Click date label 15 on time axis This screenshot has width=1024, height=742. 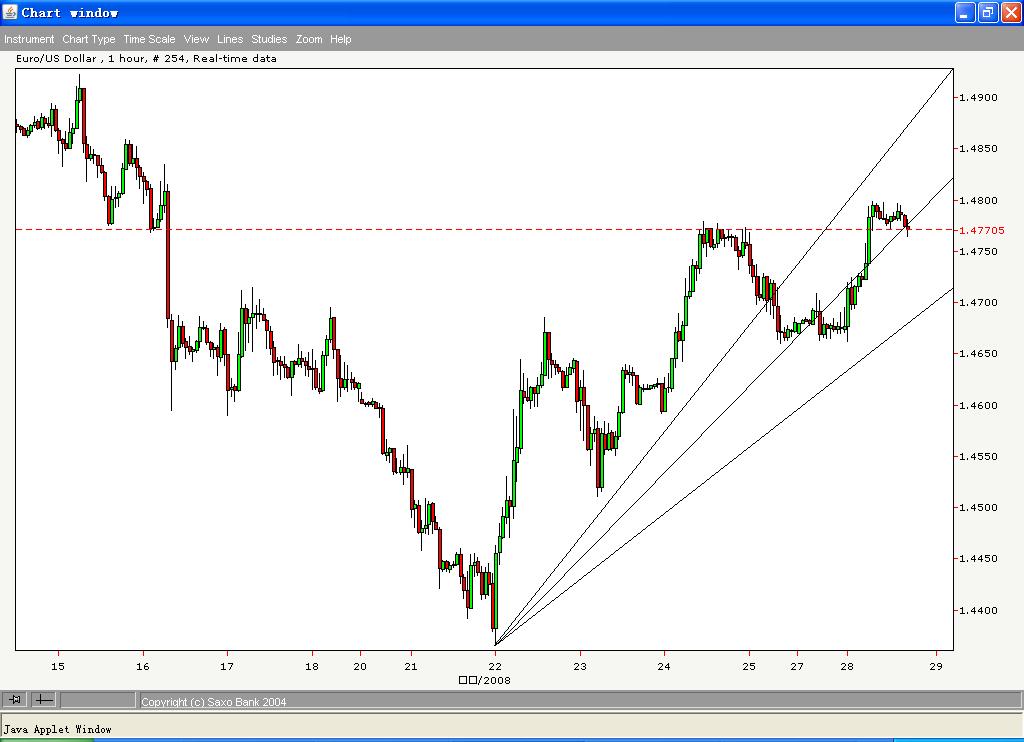click(x=58, y=666)
